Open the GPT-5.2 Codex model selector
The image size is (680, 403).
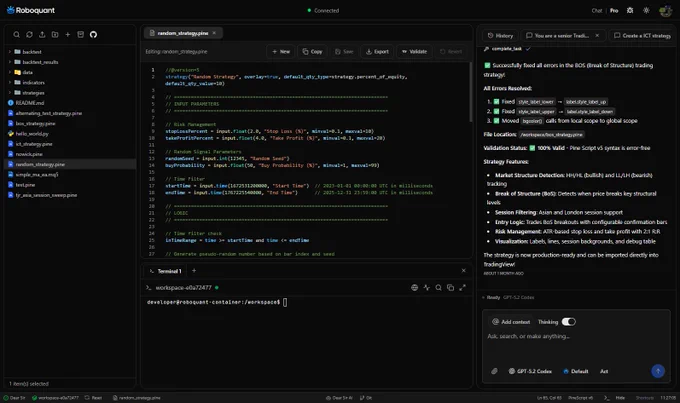(x=530, y=371)
